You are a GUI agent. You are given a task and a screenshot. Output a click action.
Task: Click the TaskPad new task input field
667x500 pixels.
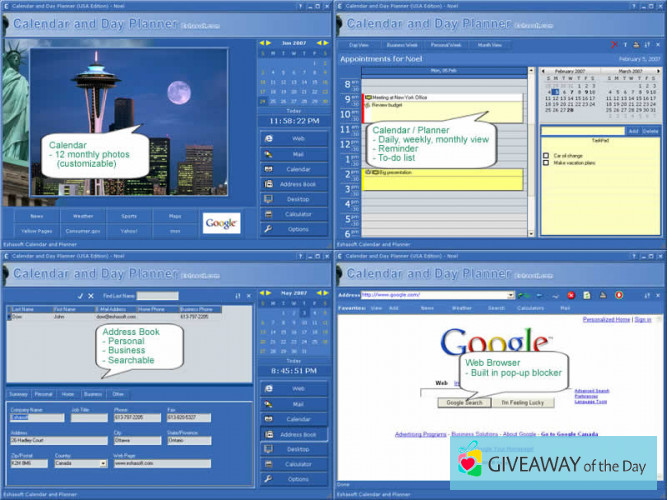[x=583, y=131]
